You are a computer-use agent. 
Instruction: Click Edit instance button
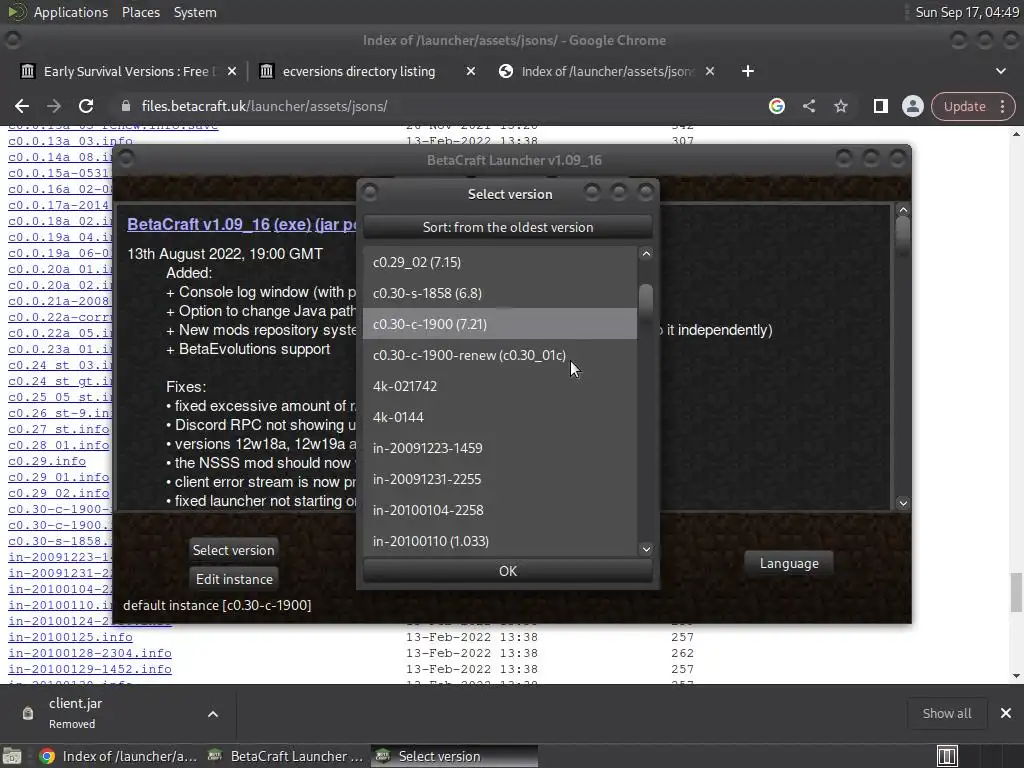pos(234,579)
